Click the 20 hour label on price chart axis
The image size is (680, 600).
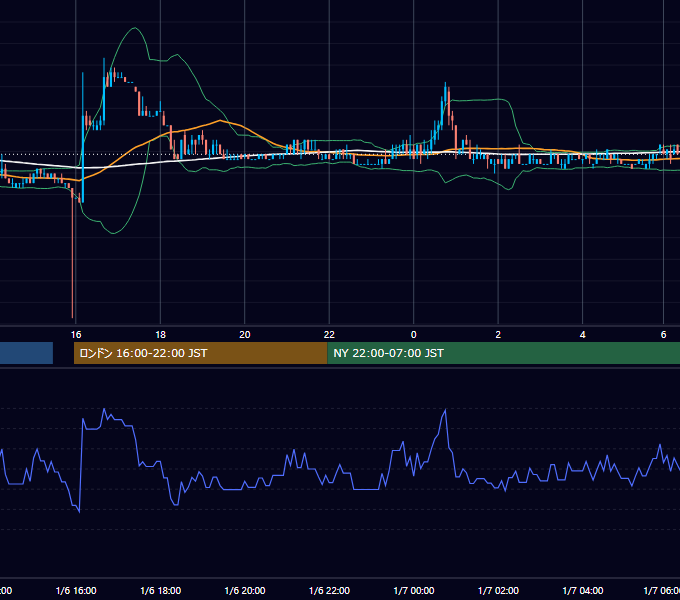point(245,335)
